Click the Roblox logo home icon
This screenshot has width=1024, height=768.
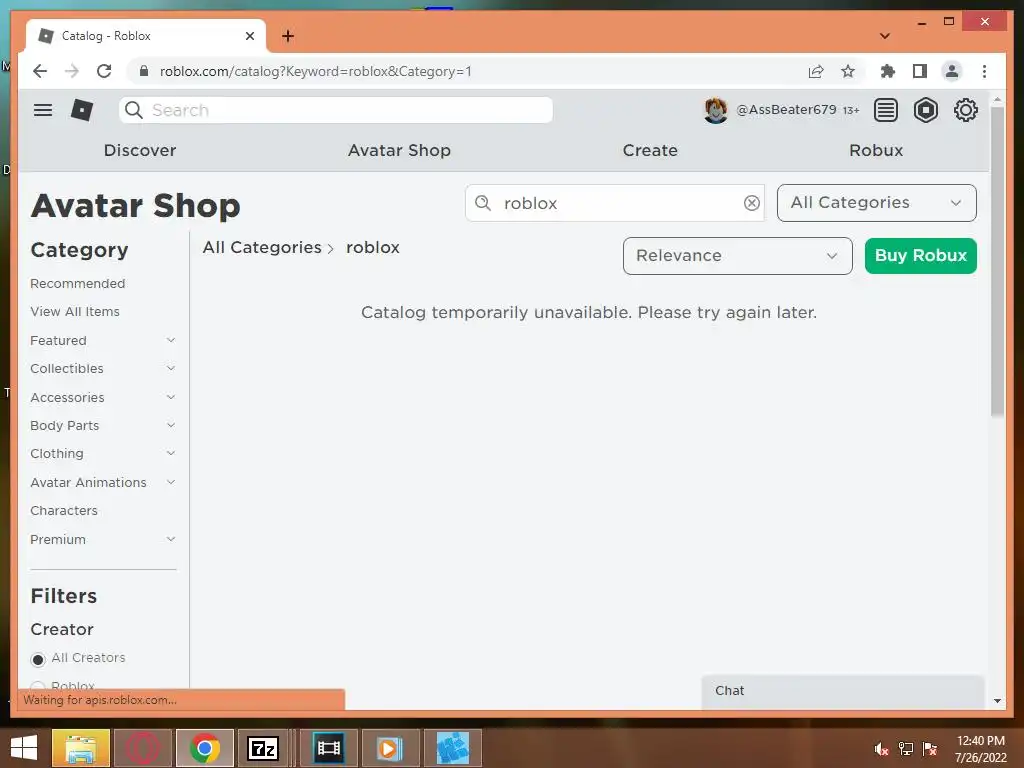(x=82, y=110)
